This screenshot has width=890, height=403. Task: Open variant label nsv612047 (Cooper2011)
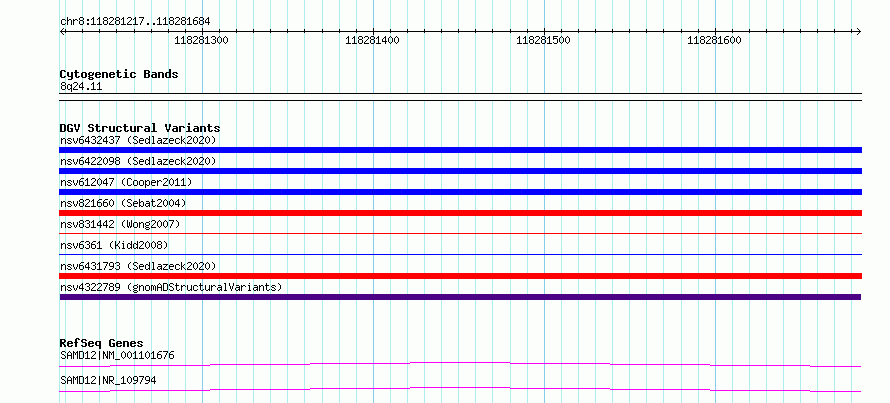coord(126,182)
